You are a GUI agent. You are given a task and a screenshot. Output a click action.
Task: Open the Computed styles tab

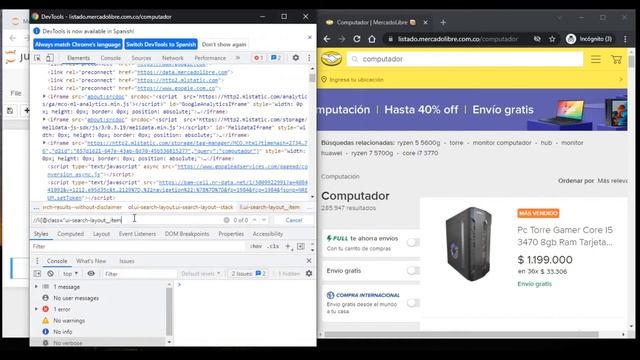pos(70,234)
